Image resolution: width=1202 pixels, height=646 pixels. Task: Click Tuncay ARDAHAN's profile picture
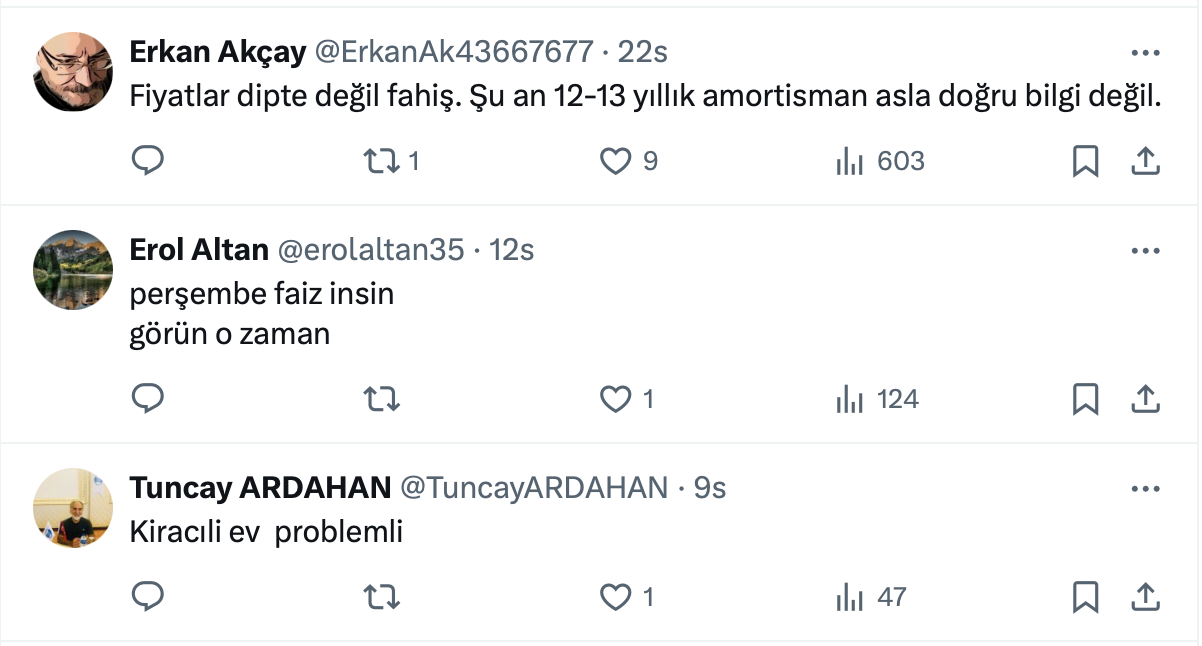click(73, 508)
